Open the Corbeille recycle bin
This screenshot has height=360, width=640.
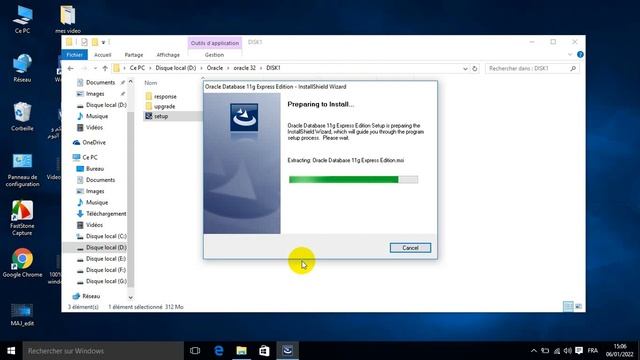(22, 117)
